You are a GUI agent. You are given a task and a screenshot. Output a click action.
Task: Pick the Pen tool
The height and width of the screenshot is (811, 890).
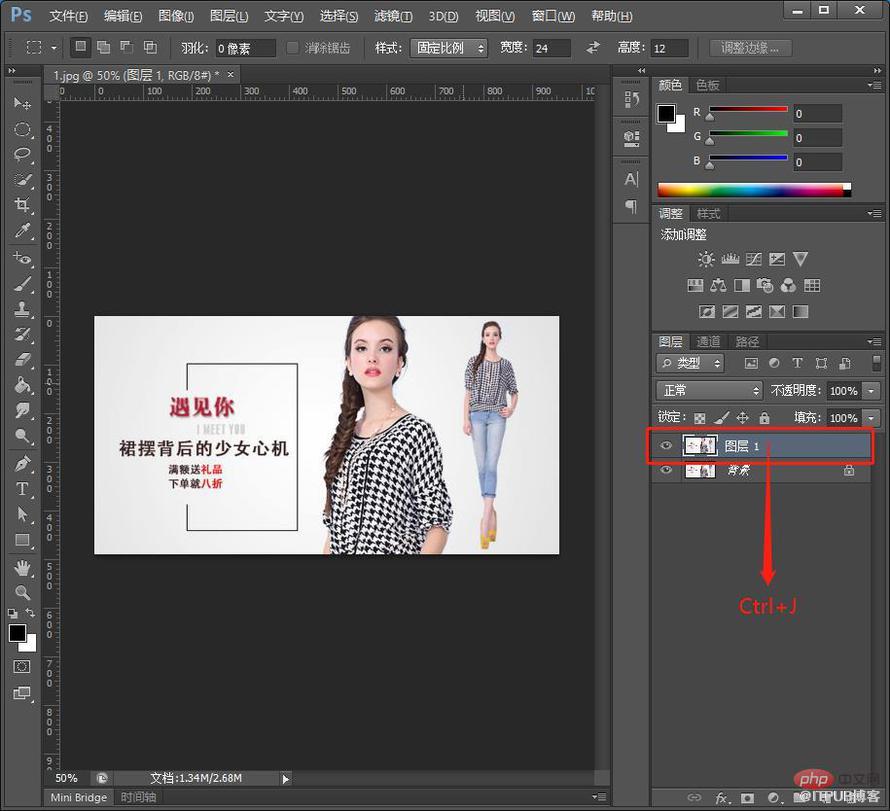pyautogui.click(x=22, y=463)
